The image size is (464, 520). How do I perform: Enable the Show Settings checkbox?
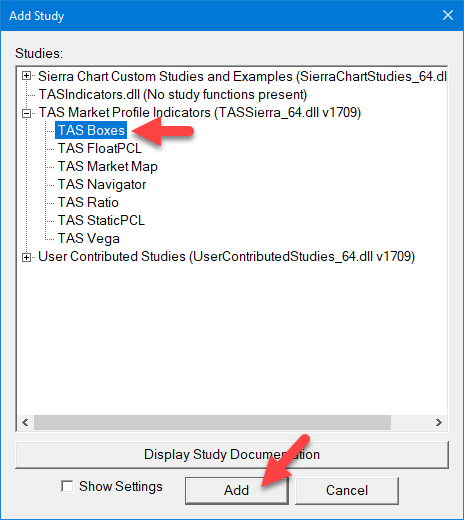click(x=67, y=486)
